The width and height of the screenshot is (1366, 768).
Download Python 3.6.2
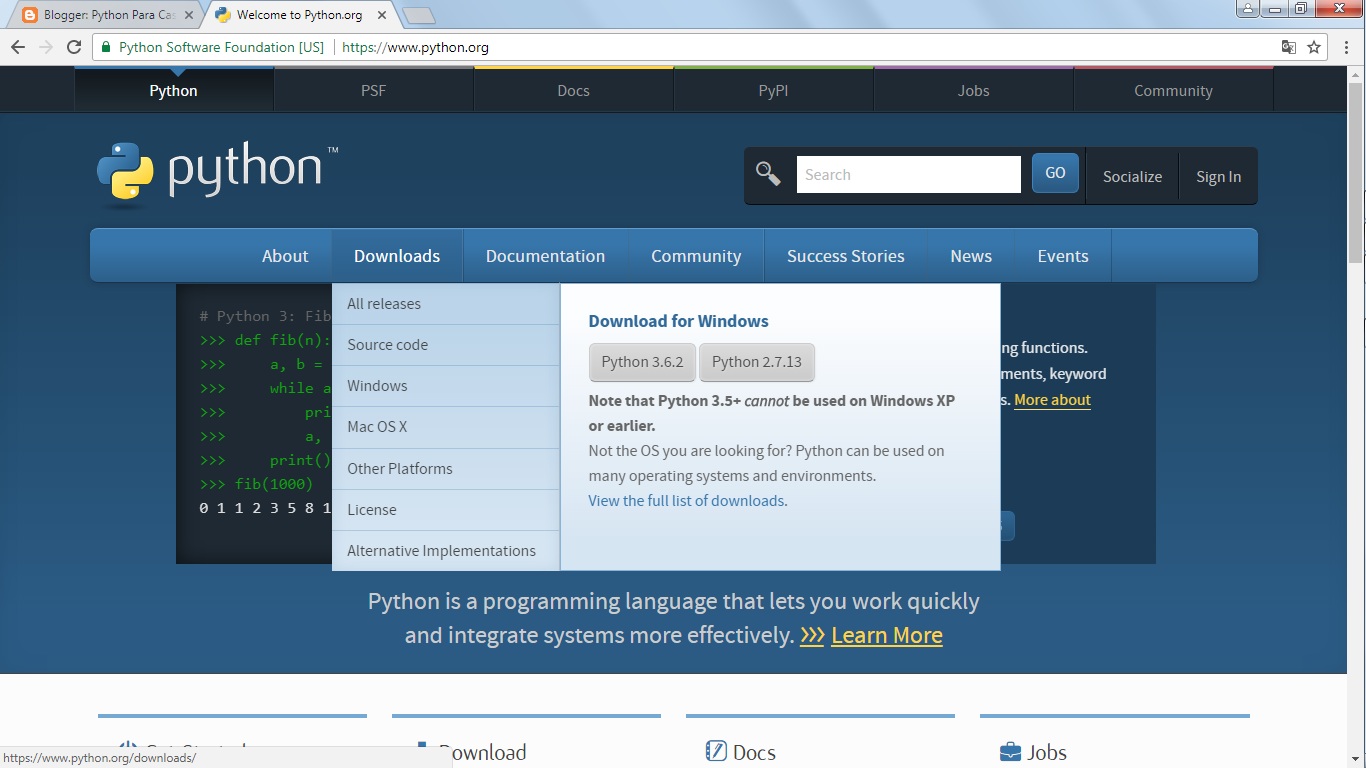642,362
